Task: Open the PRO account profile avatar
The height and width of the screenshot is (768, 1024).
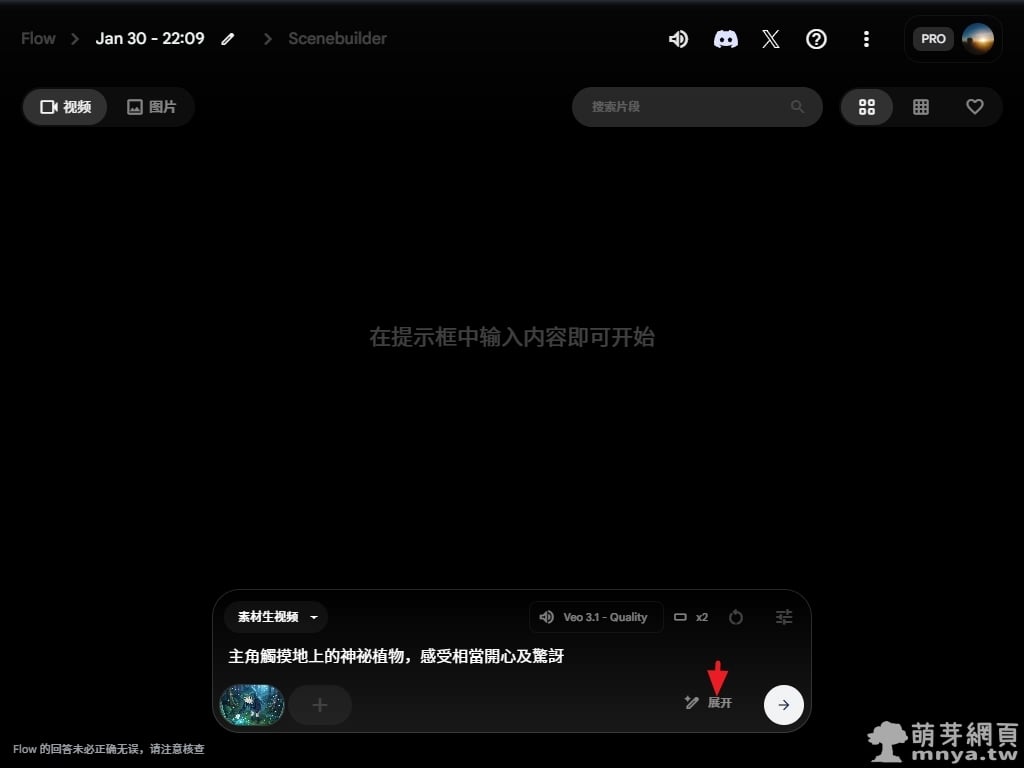Action: [x=977, y=39]
